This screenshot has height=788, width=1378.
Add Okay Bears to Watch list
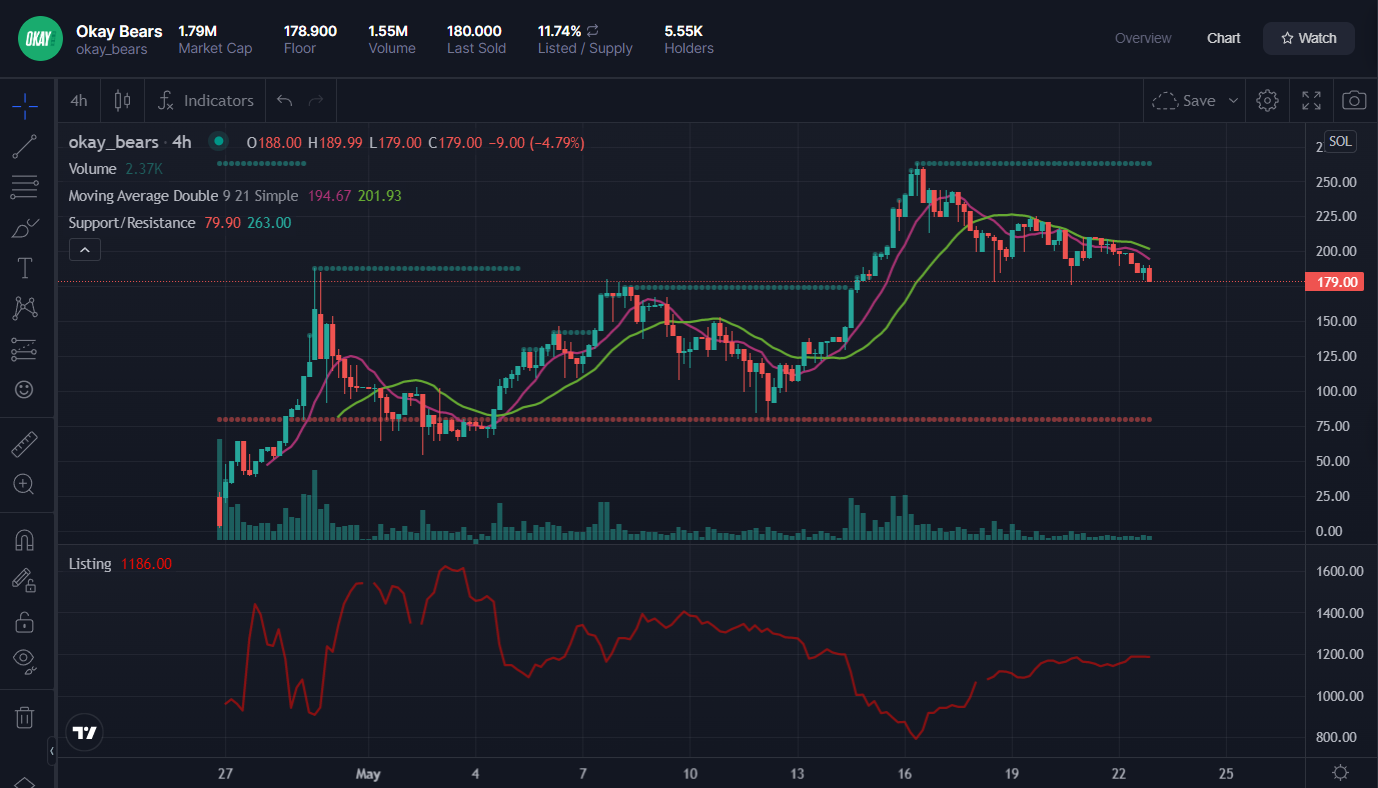click(1309, 38)
